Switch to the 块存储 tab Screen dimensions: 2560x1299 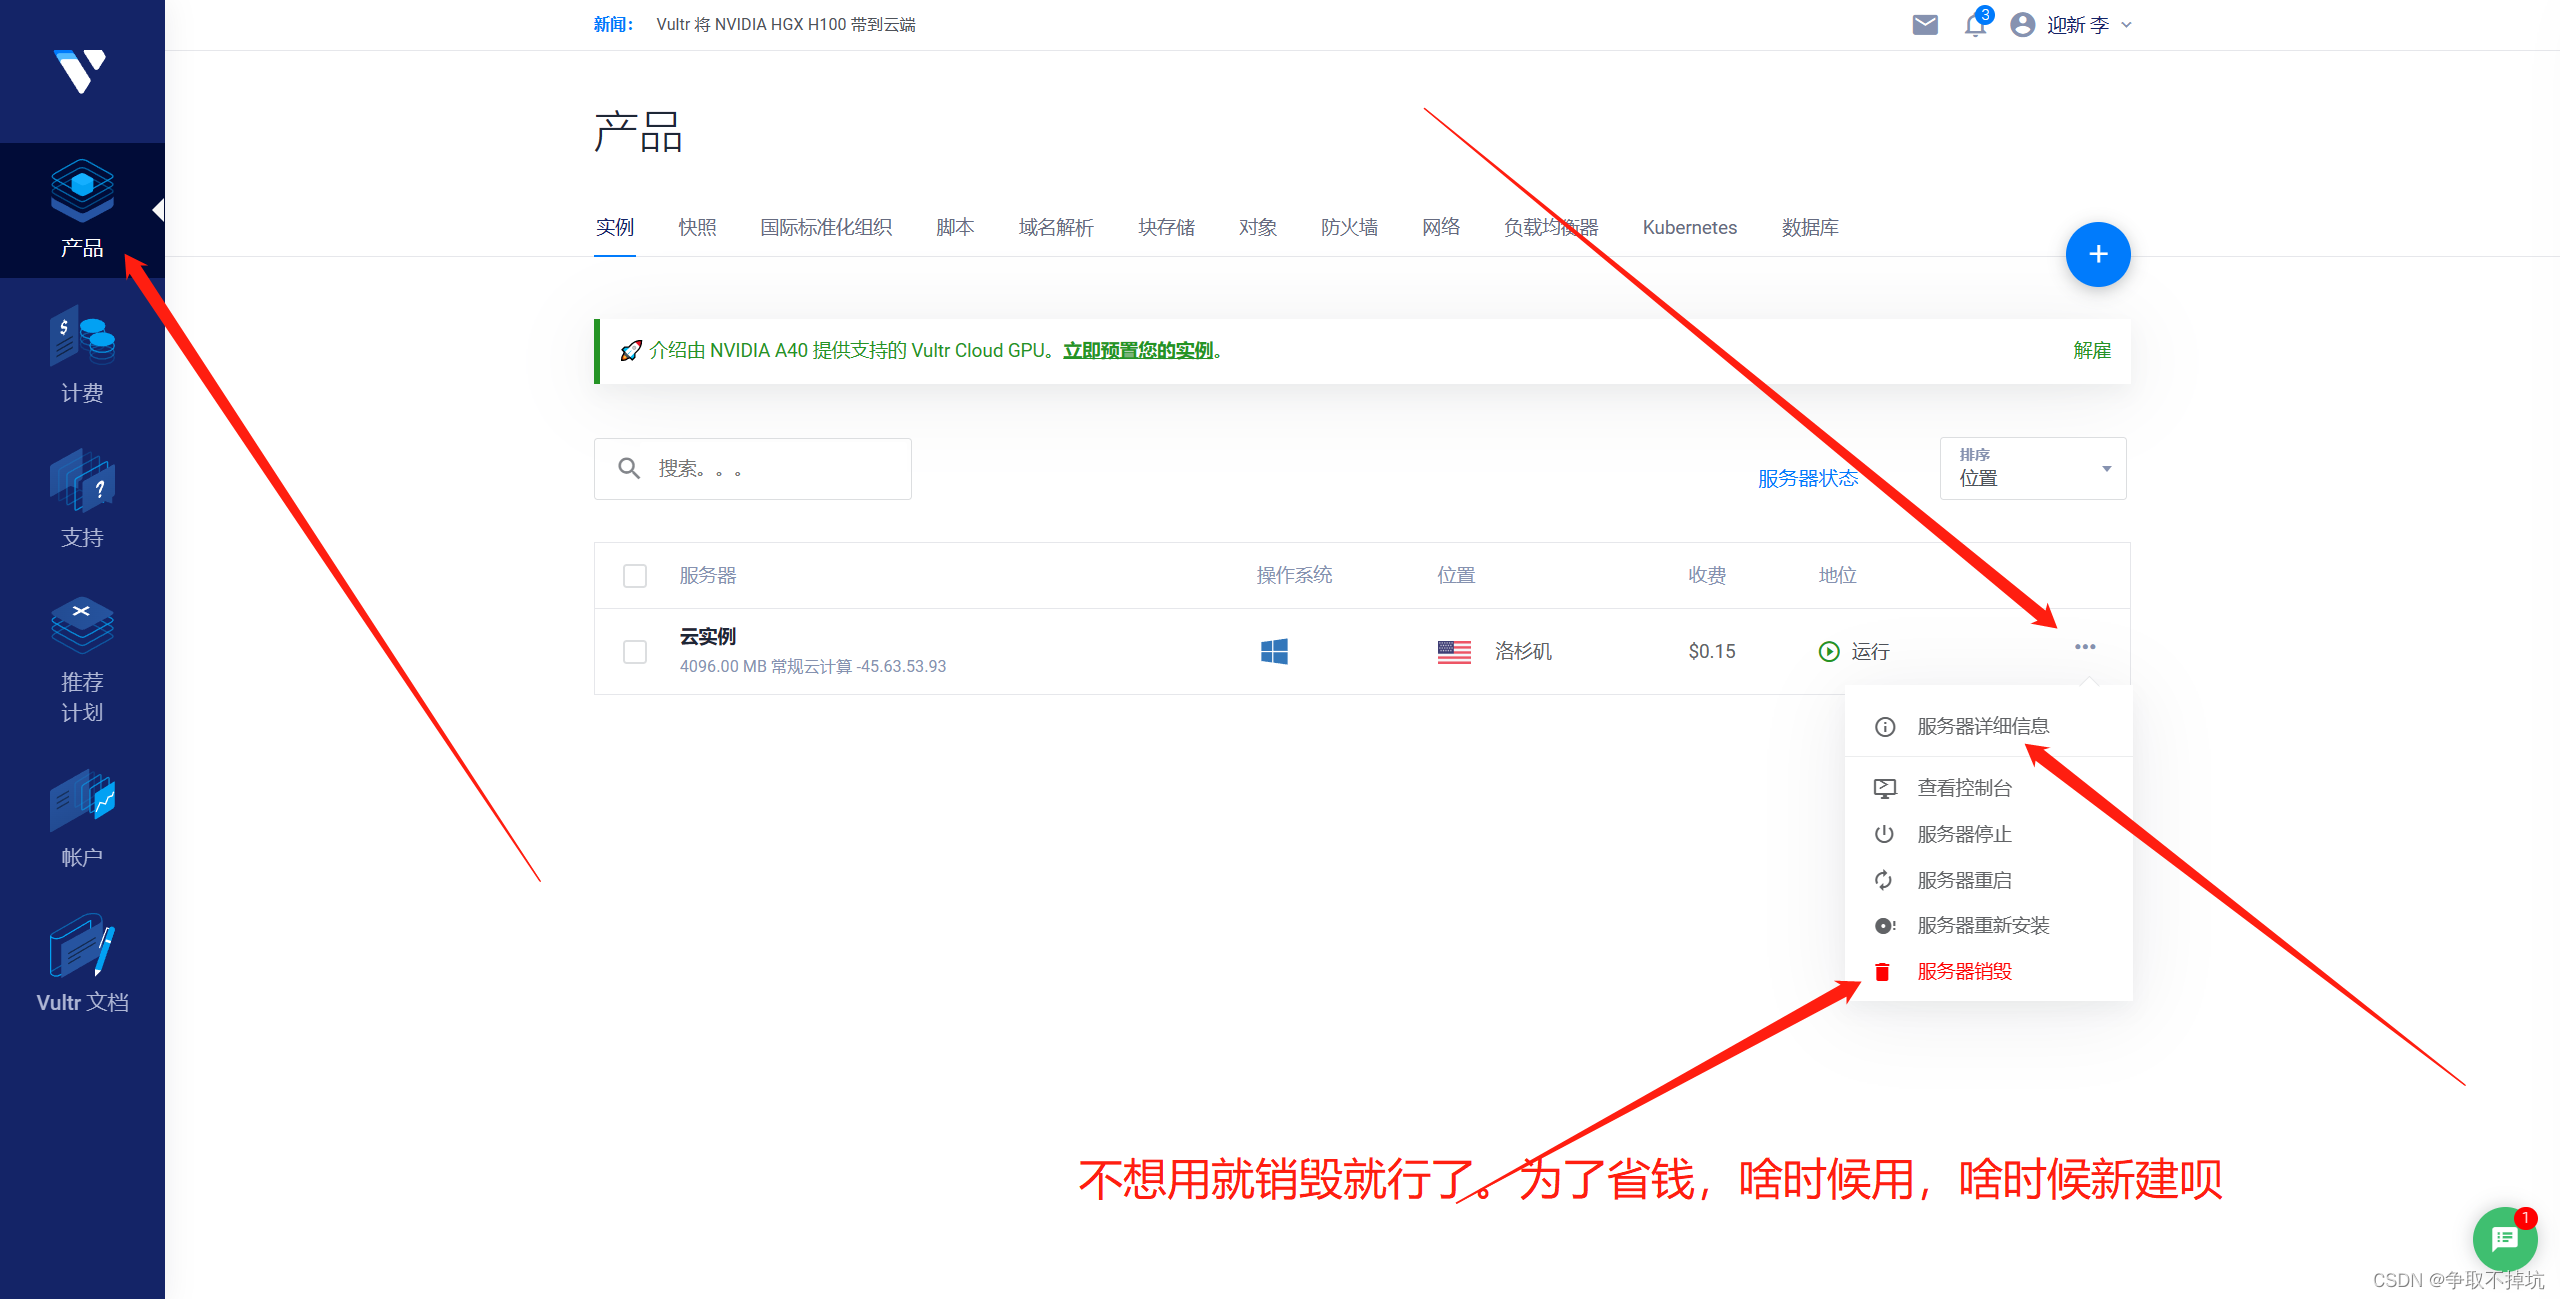click(x=1166, y=228)
